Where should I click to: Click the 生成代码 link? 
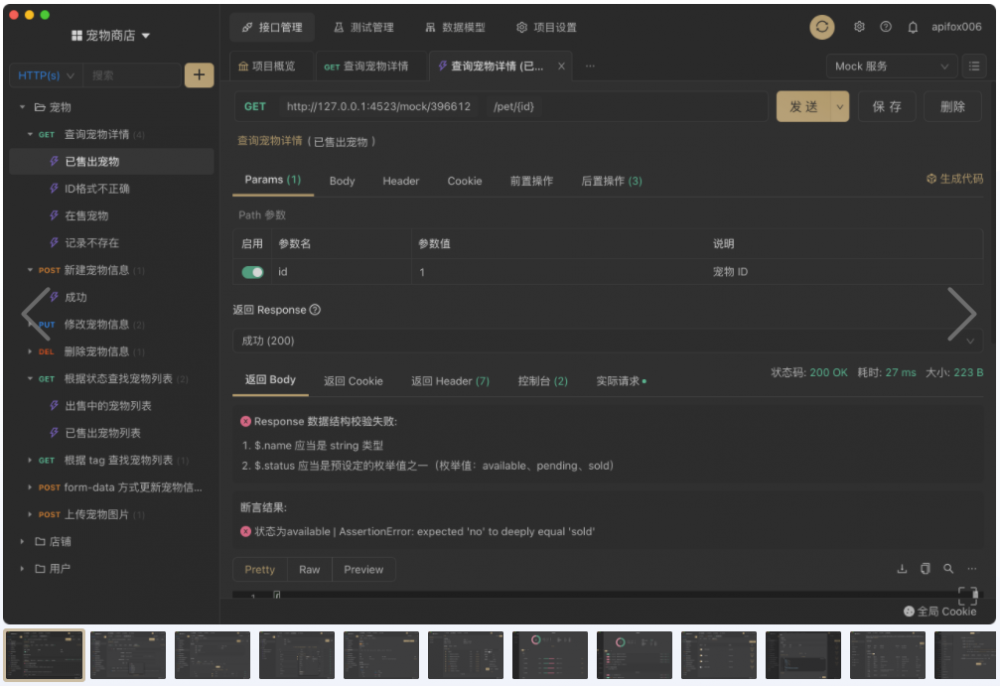(x=954, y=179)
